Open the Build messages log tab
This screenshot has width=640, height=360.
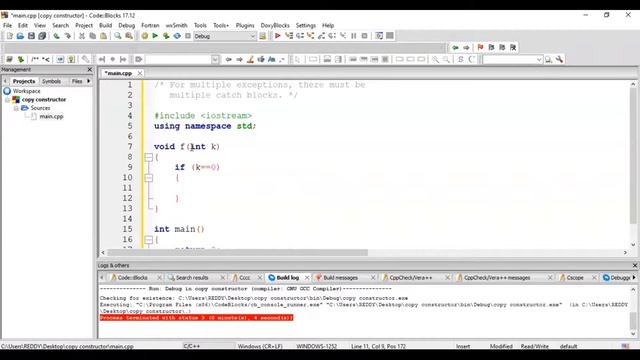click(340, 278)
